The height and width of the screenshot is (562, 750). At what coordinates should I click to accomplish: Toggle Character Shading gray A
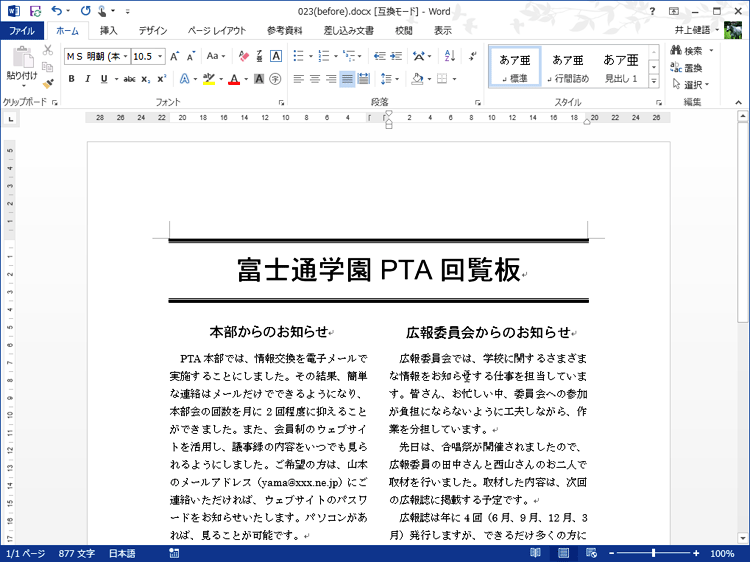click(x=259, y=79)
